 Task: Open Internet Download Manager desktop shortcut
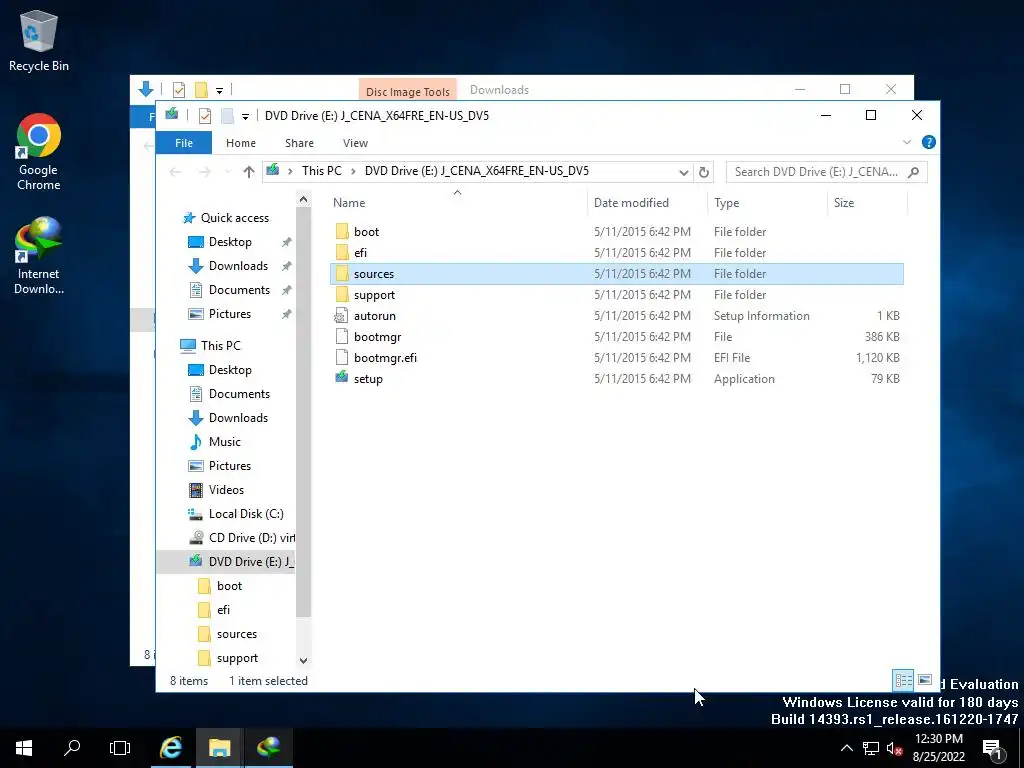pyautogui.click(x=39, y=256)
